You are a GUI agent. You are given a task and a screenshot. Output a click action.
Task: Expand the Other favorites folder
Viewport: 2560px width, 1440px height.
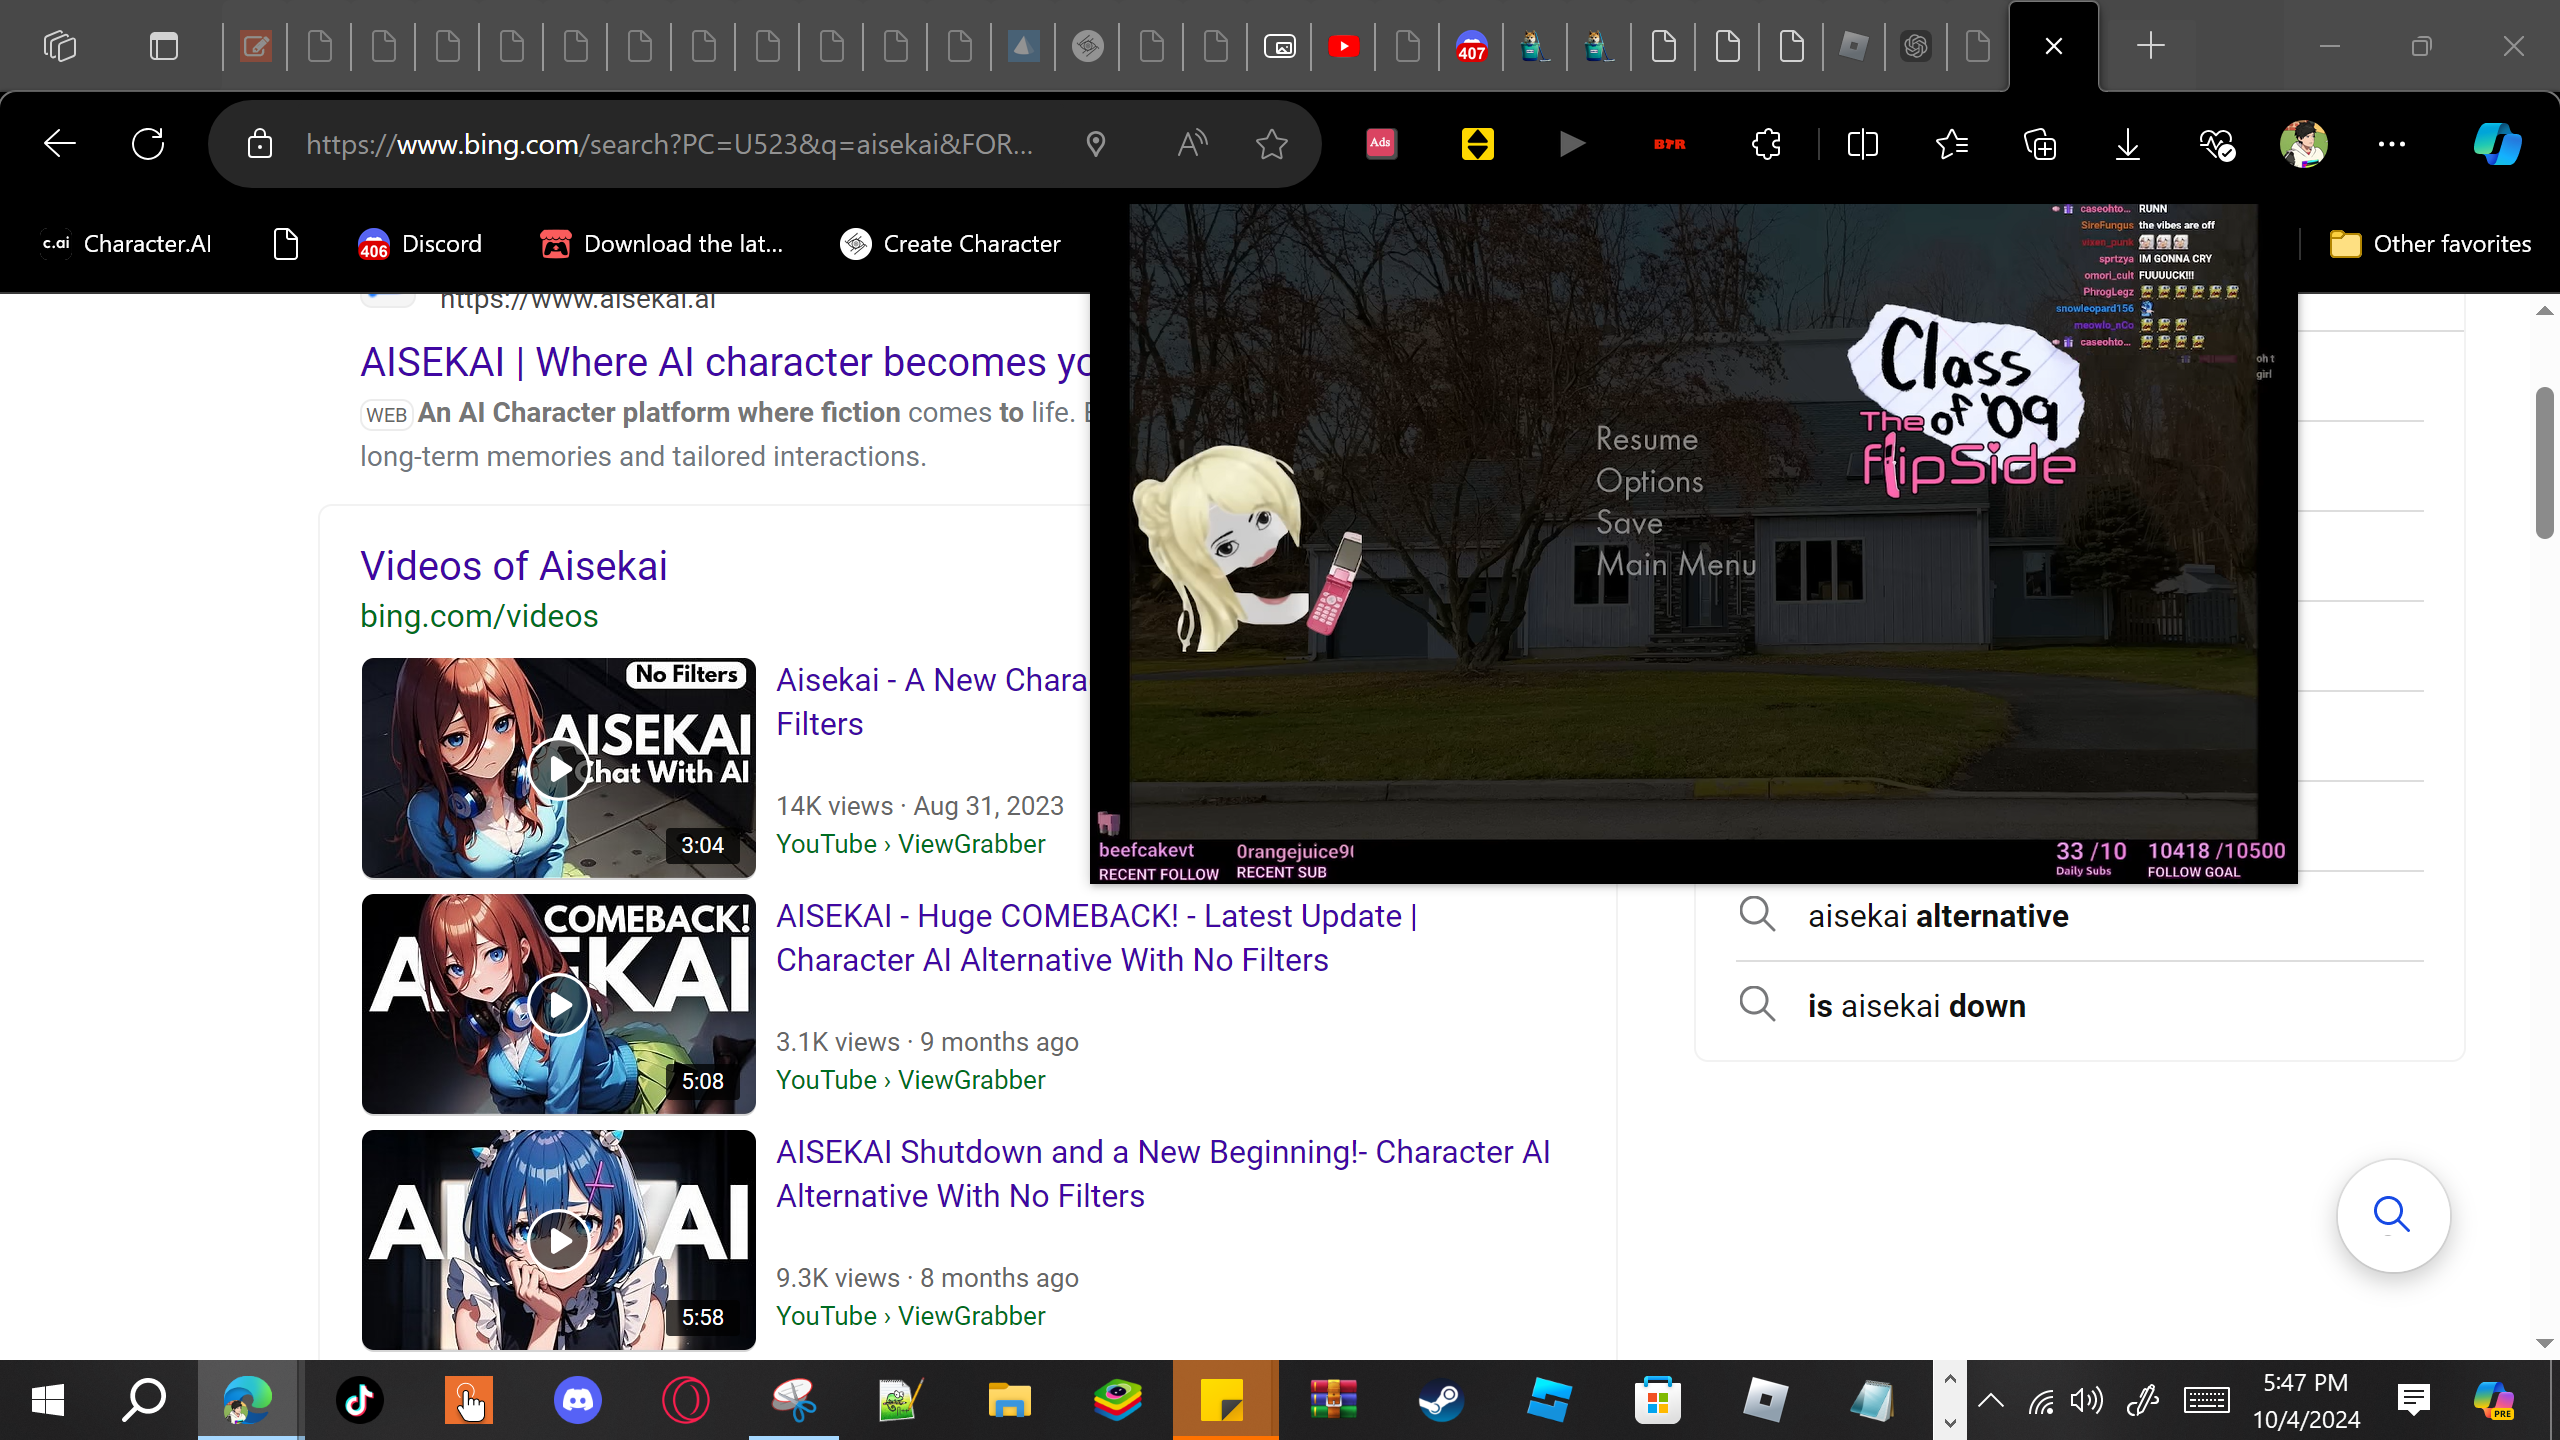pos(2430,244)
